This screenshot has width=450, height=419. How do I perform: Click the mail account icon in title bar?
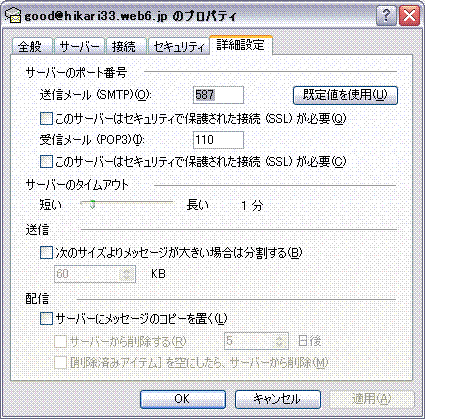click(x=13, y=16)
